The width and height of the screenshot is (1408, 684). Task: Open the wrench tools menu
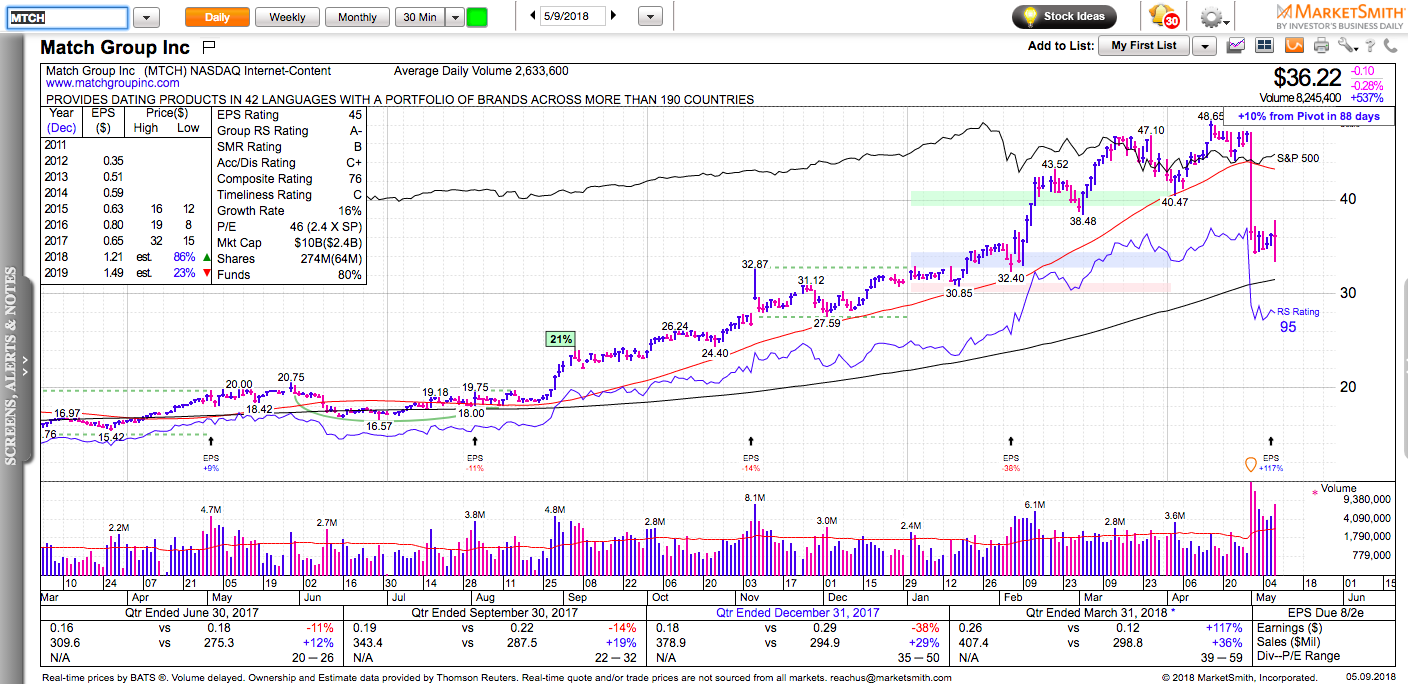point(1346,45)
